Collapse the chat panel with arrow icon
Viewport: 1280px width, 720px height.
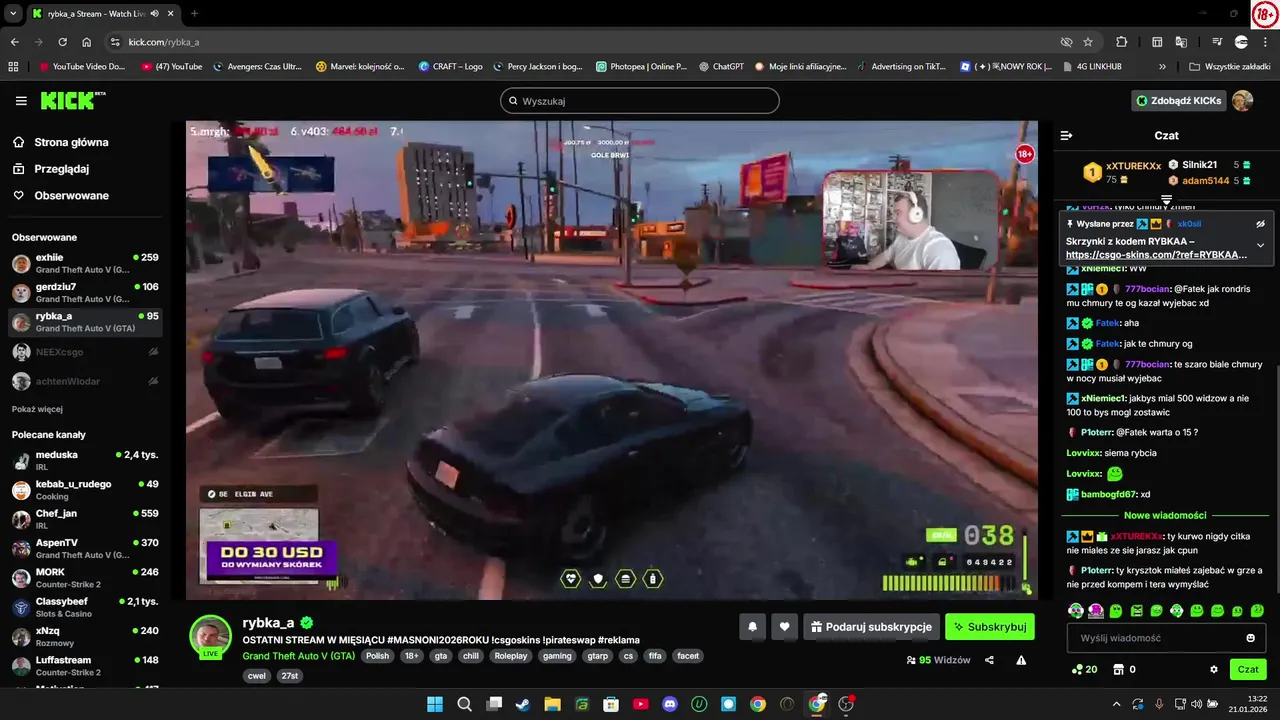point(1066,135)
